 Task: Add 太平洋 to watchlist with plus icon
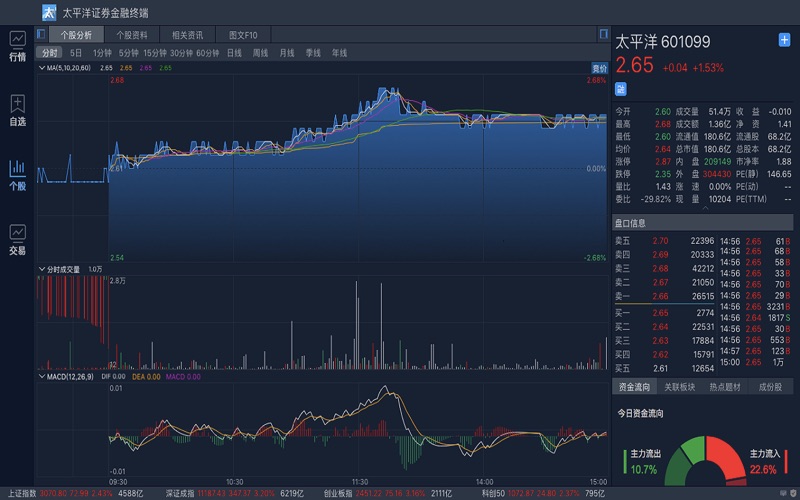point(784,40)
